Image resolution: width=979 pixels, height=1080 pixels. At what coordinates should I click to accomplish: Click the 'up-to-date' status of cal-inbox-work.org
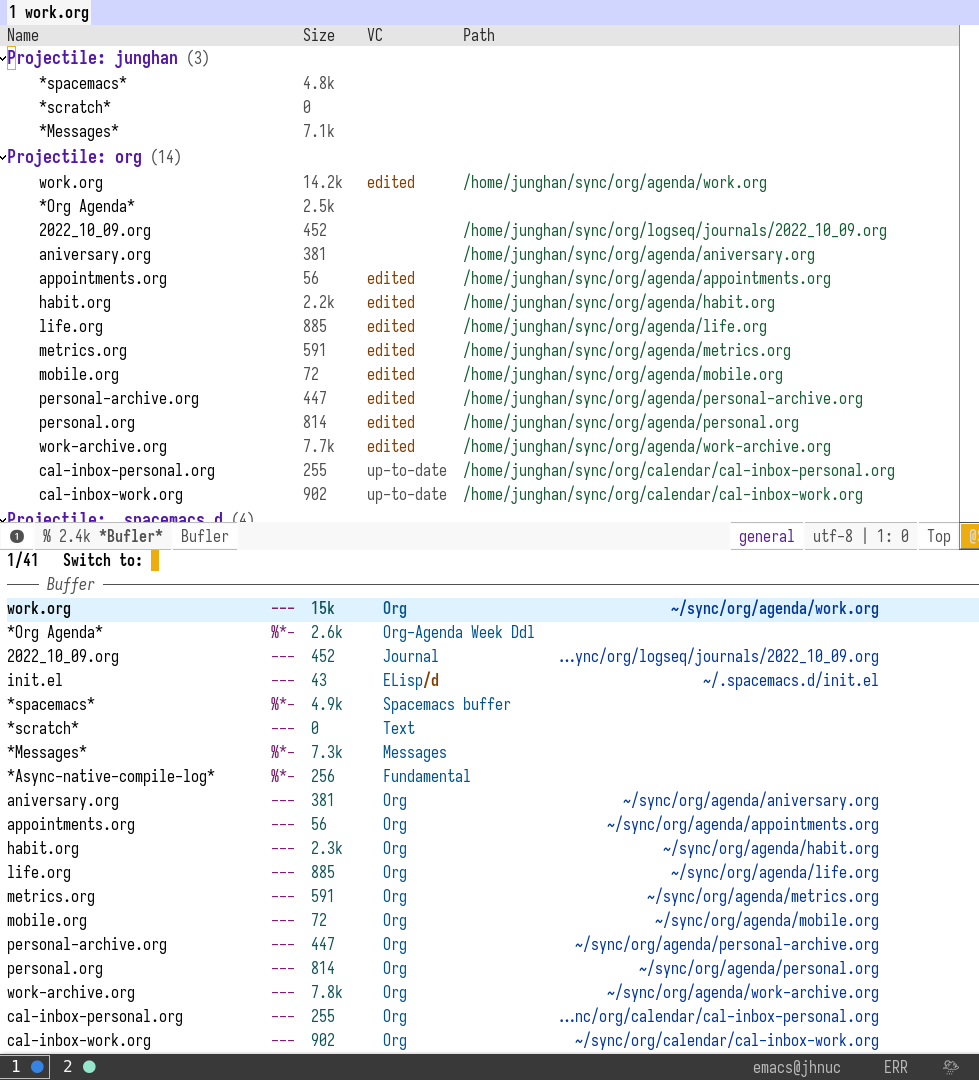[406, 495]
